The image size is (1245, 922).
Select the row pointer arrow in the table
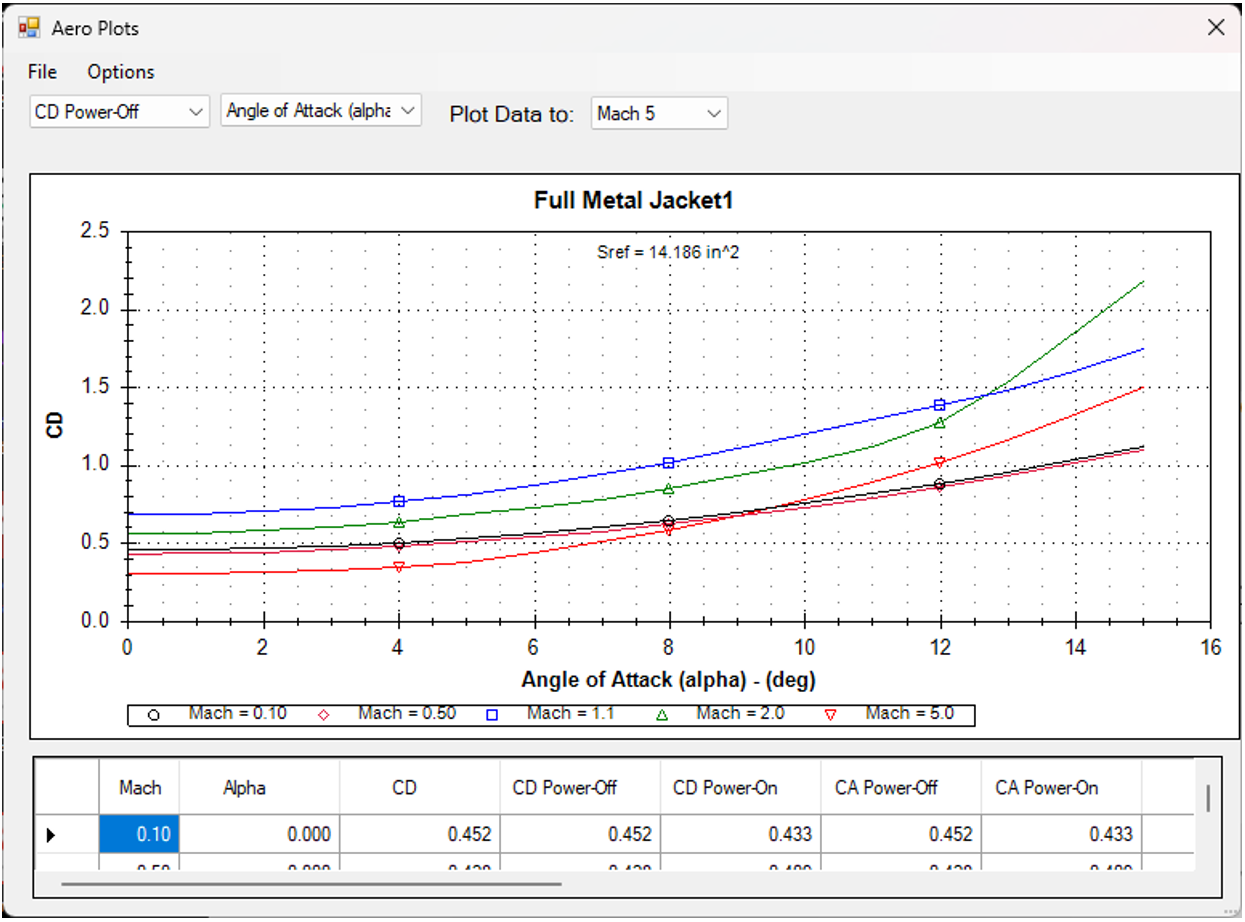[51, 834]
